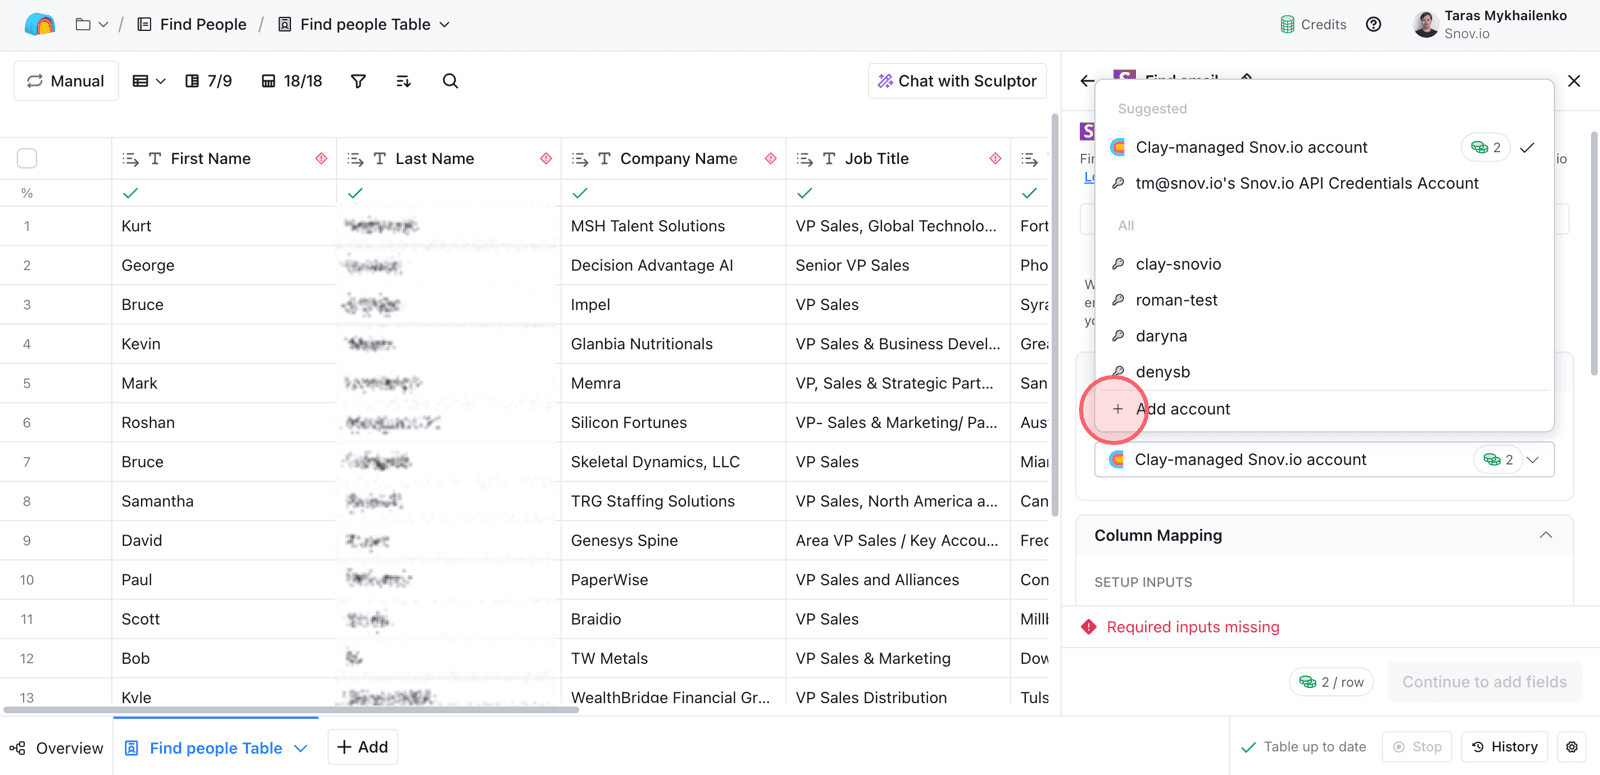Open the sort rows icon

pyautogui.click(x=404, y=81)
